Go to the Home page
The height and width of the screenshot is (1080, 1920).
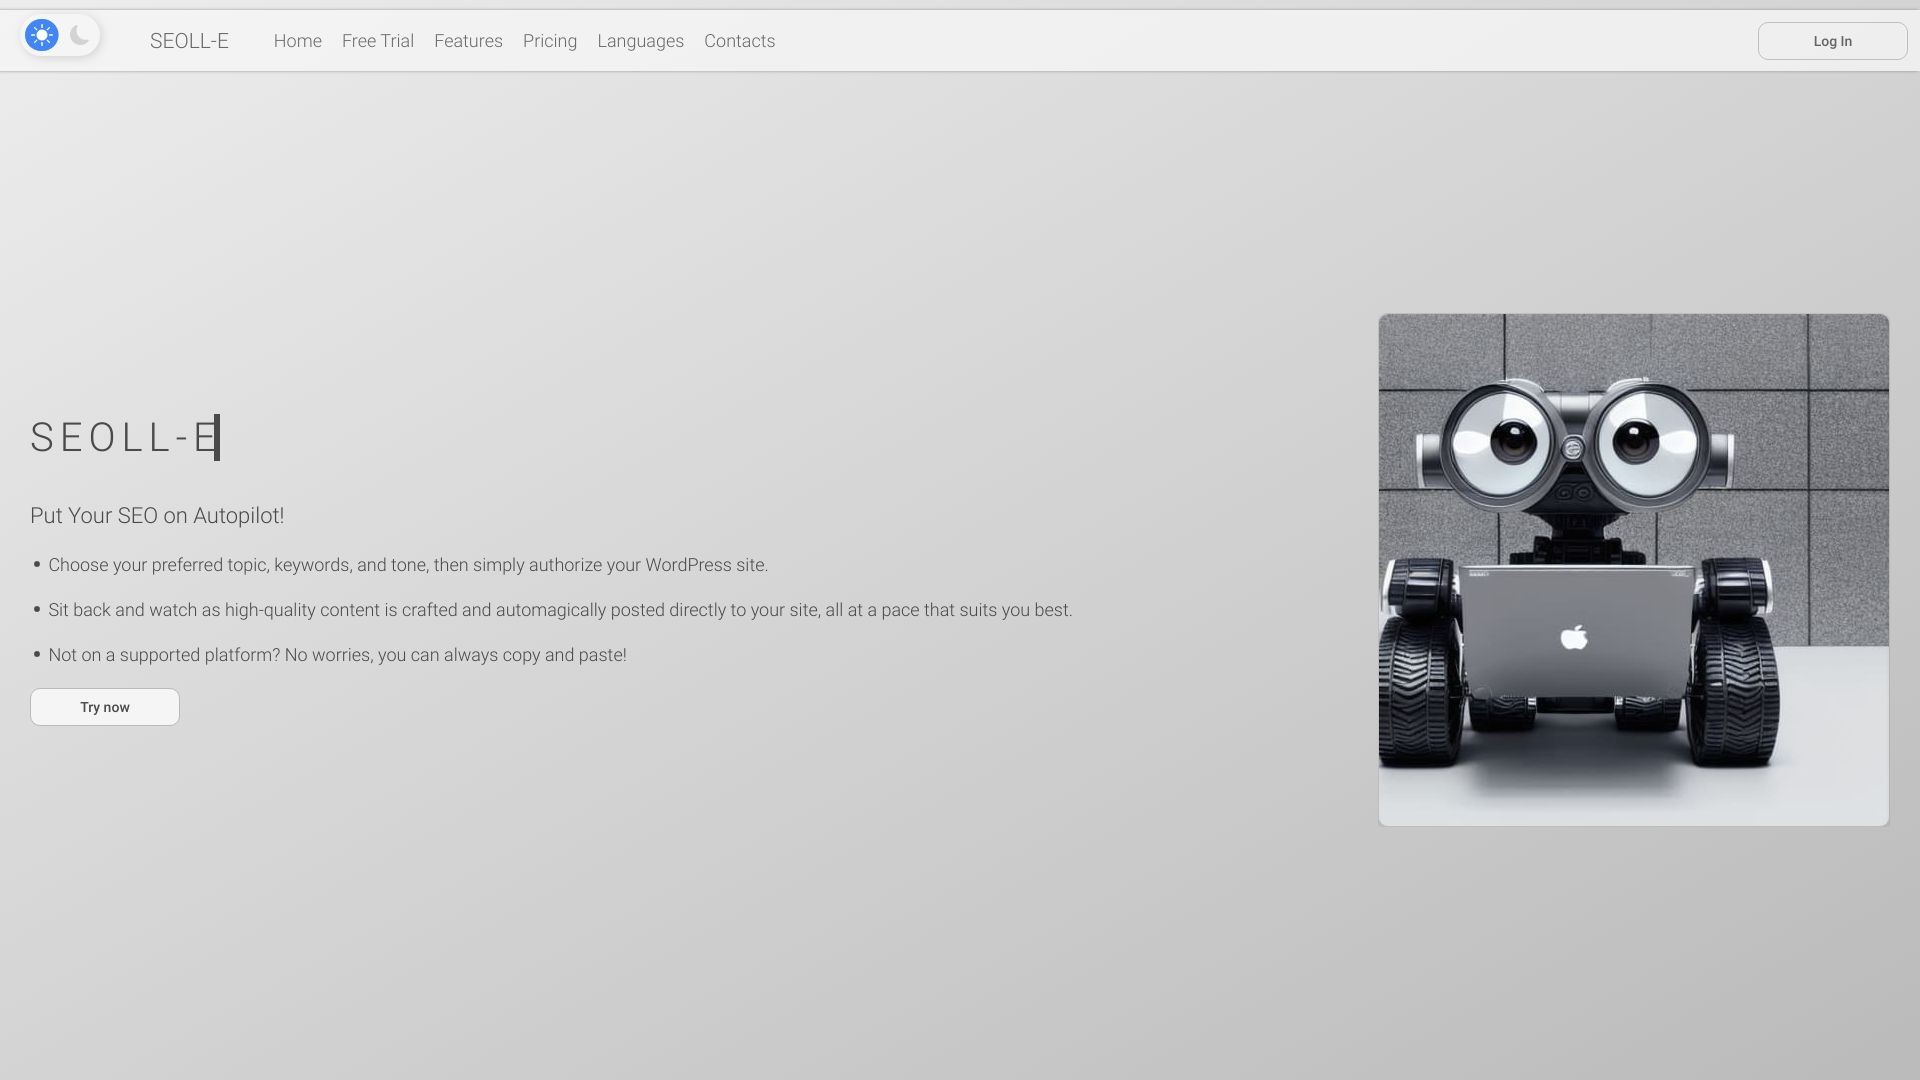click(297, 41)
